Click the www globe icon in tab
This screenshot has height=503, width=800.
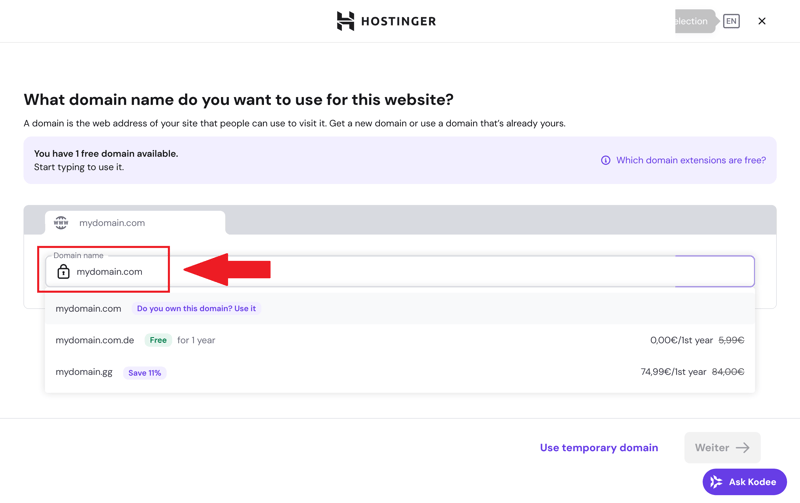click(x=61, y=223)
